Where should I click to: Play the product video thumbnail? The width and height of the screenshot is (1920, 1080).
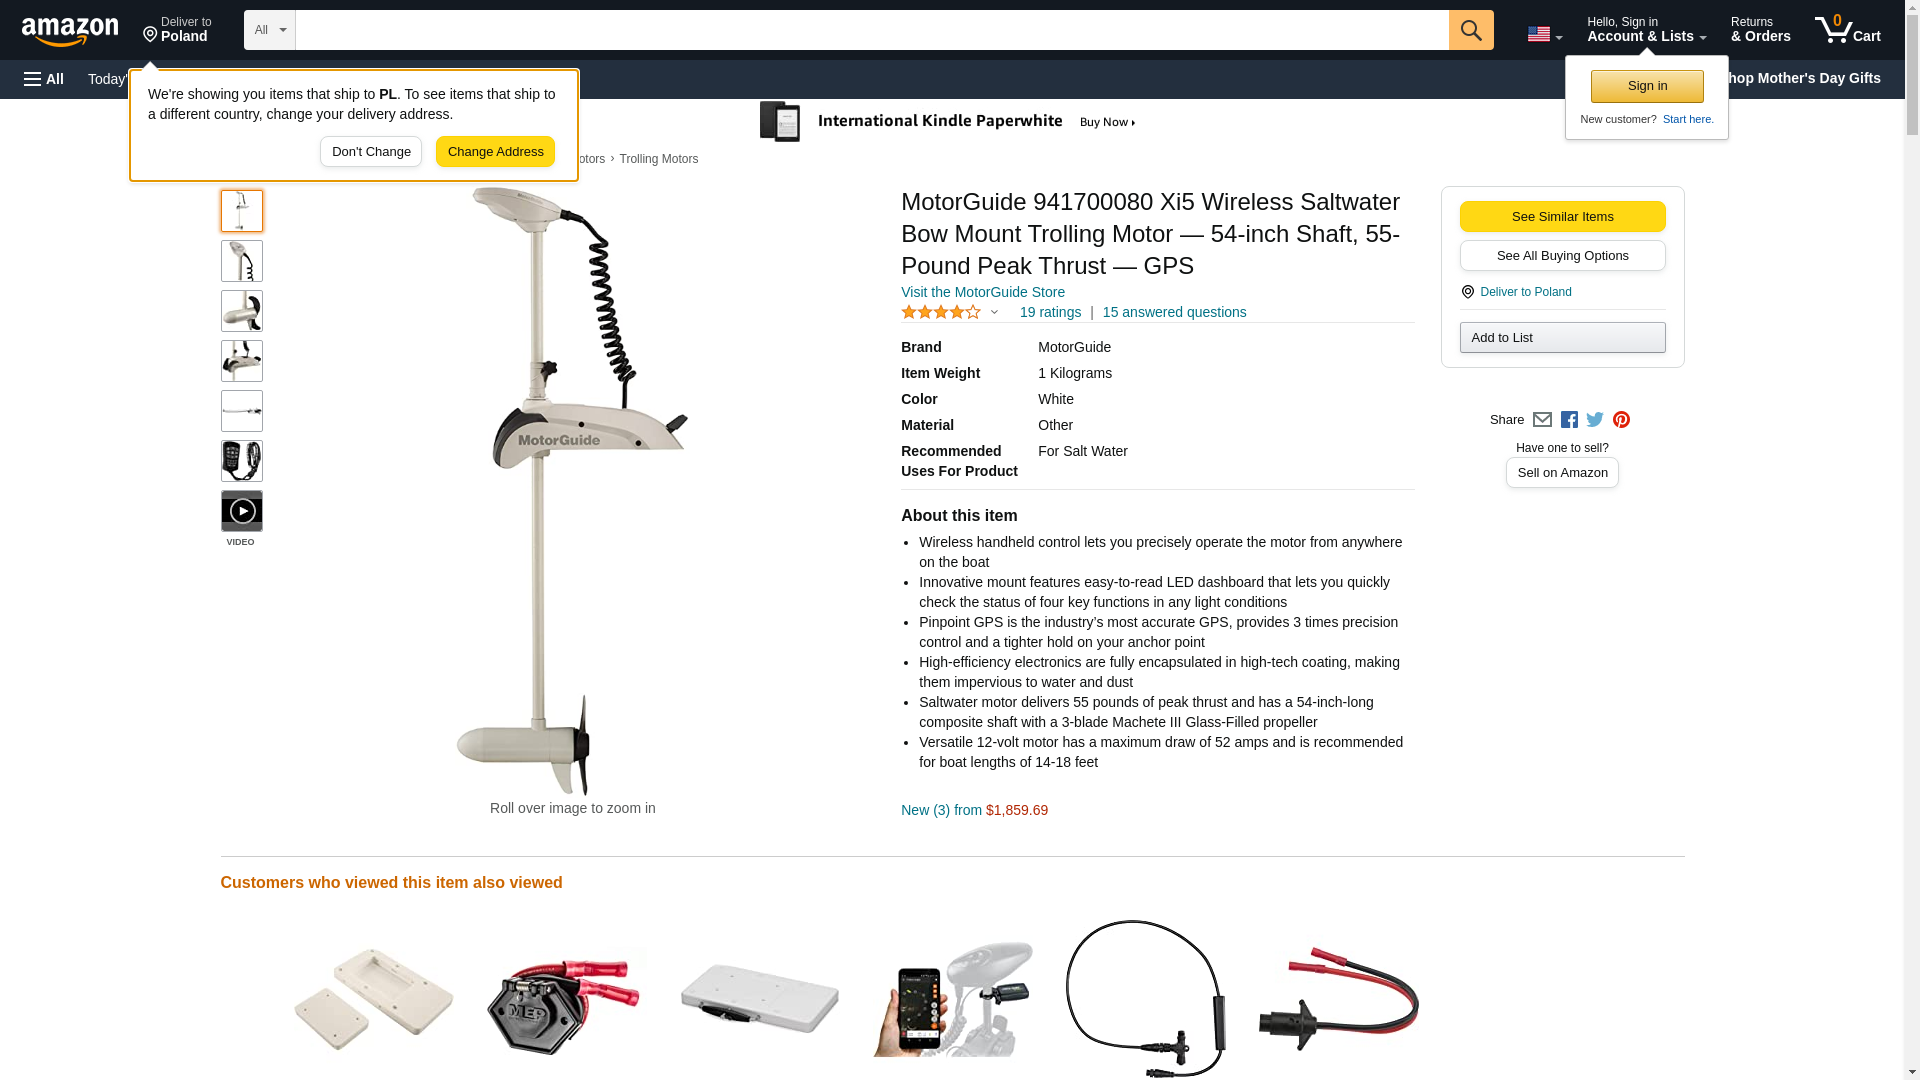[x=241, y=511]
